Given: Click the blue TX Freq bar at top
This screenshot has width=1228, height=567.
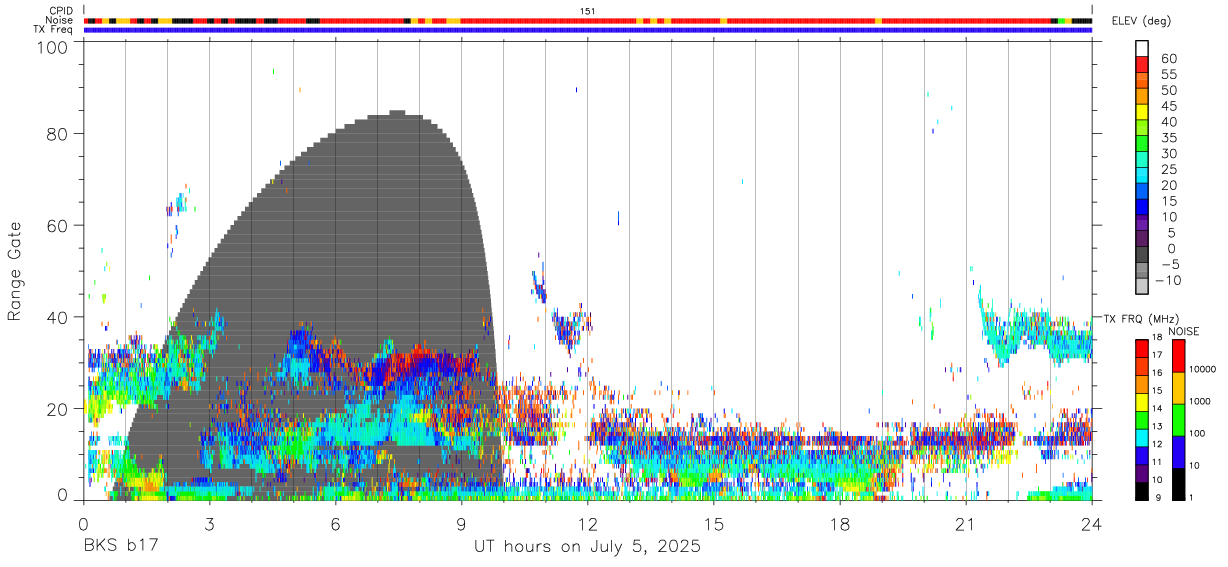Looking at the screenshot, I should pyautogui.click(x=588, y=30).
